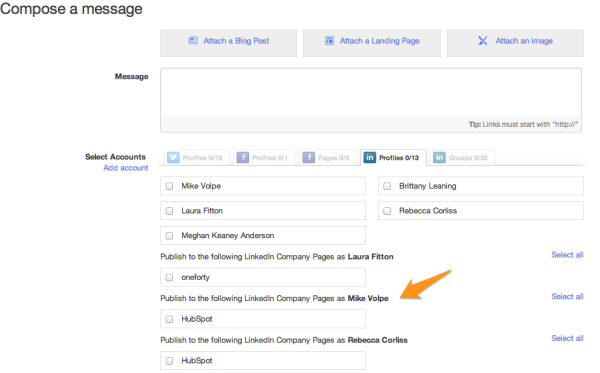Click the Twitter bird icon on Profiles 0/18 tab

(173, 158)
